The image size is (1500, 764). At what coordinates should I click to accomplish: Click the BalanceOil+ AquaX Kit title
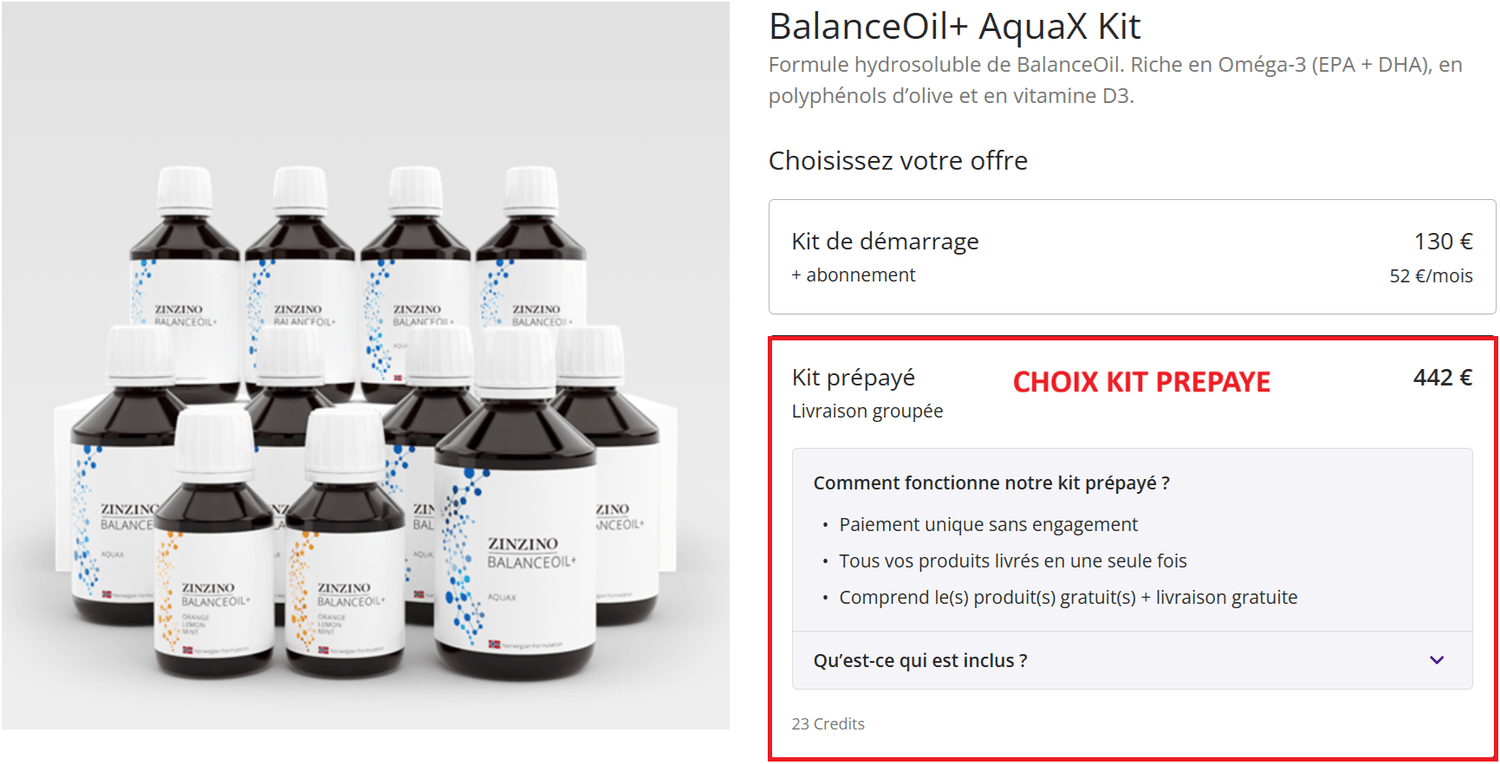[x=955, y=27]
